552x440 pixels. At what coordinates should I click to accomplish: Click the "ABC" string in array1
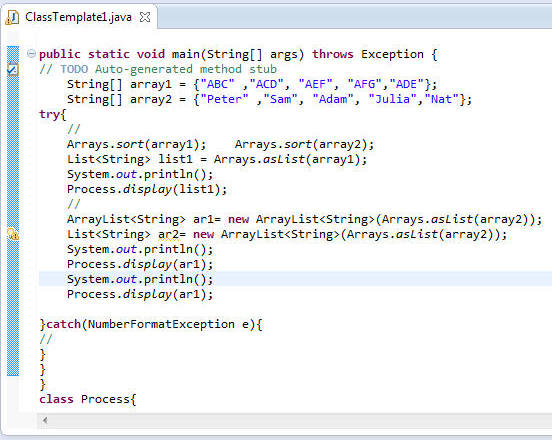217,84
